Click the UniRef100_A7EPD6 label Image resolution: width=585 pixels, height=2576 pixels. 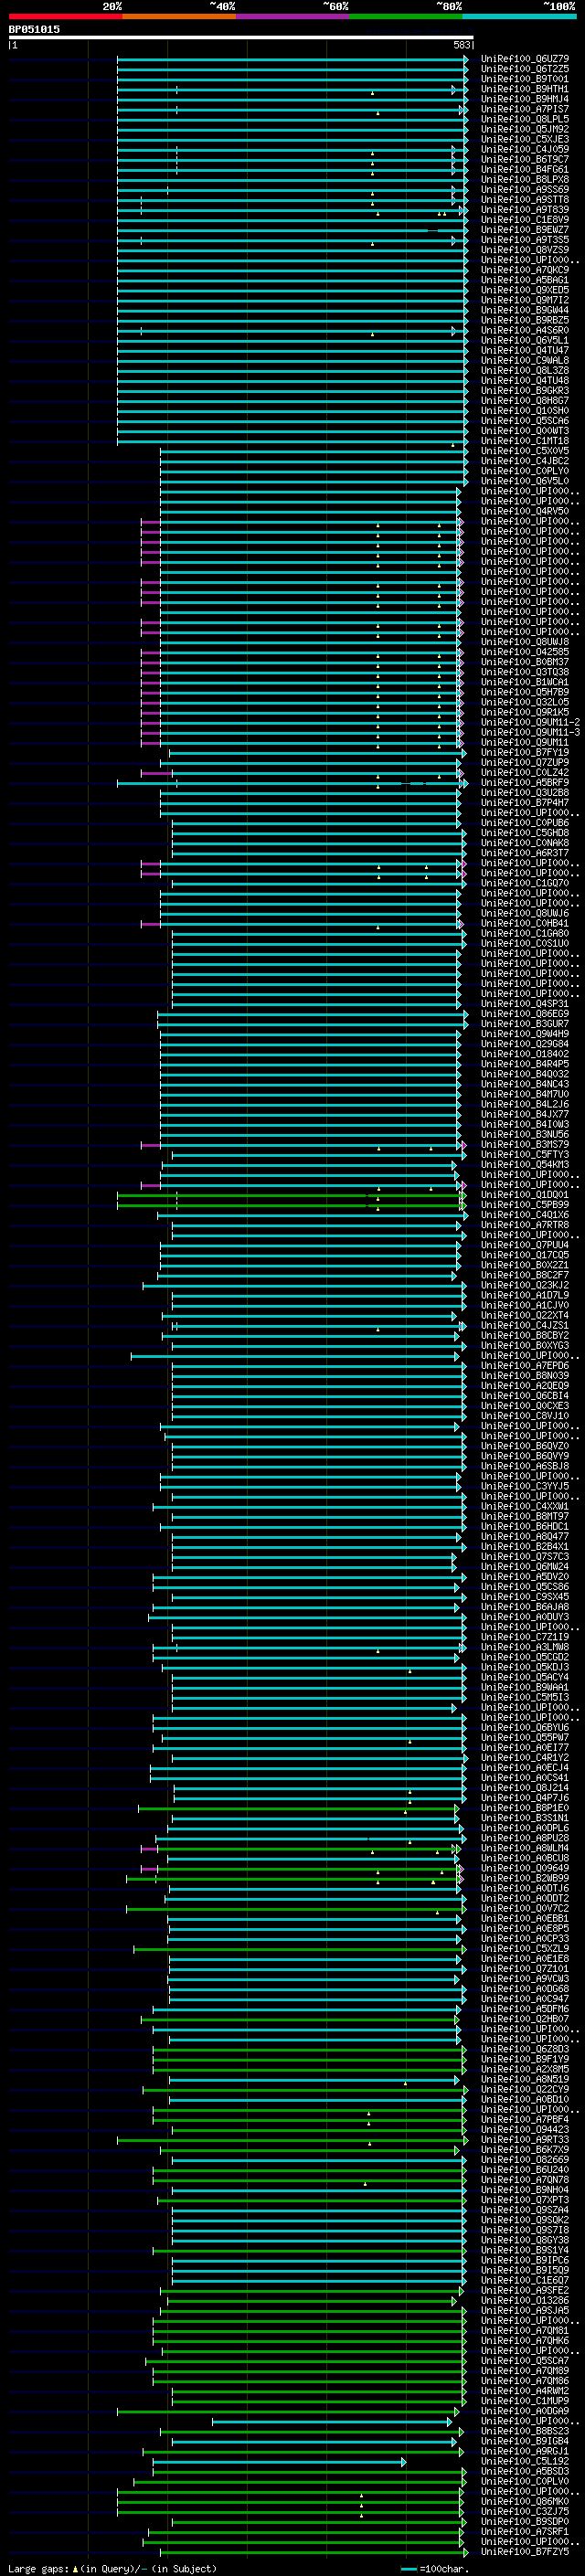click(x=524, y=1366)
